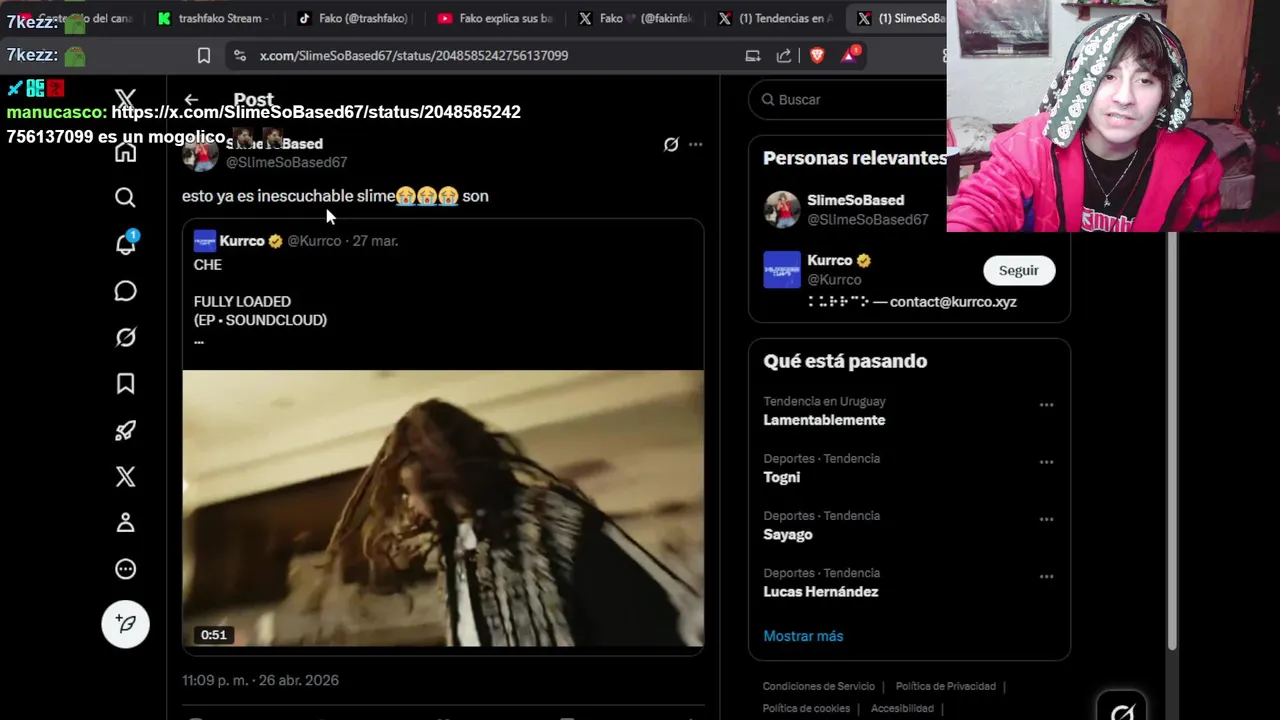Select the (1) SlimeSoBased browser tab

[900, 18]
